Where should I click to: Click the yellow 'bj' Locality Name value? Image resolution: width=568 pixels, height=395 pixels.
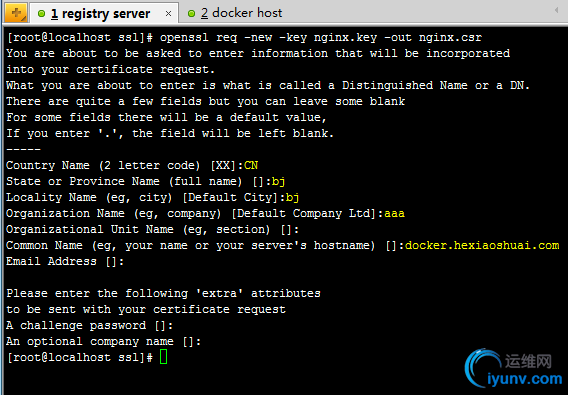pos(292,198)
